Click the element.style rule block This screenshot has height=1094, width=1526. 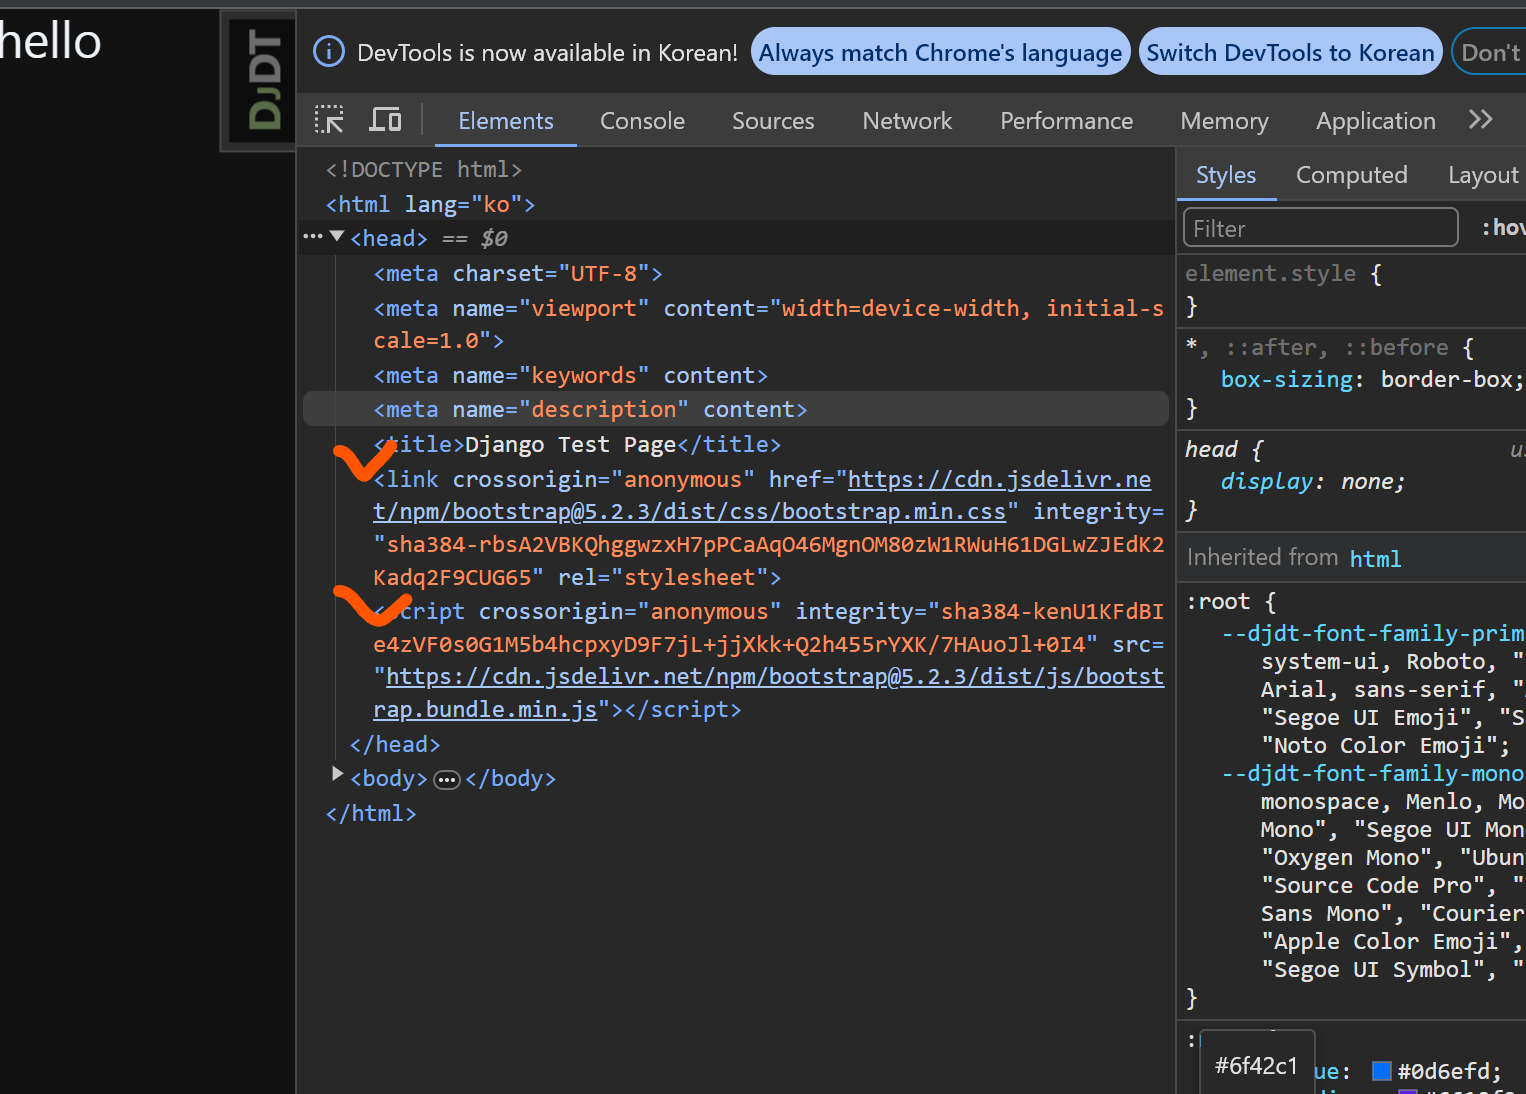(x=1351, y=289)
